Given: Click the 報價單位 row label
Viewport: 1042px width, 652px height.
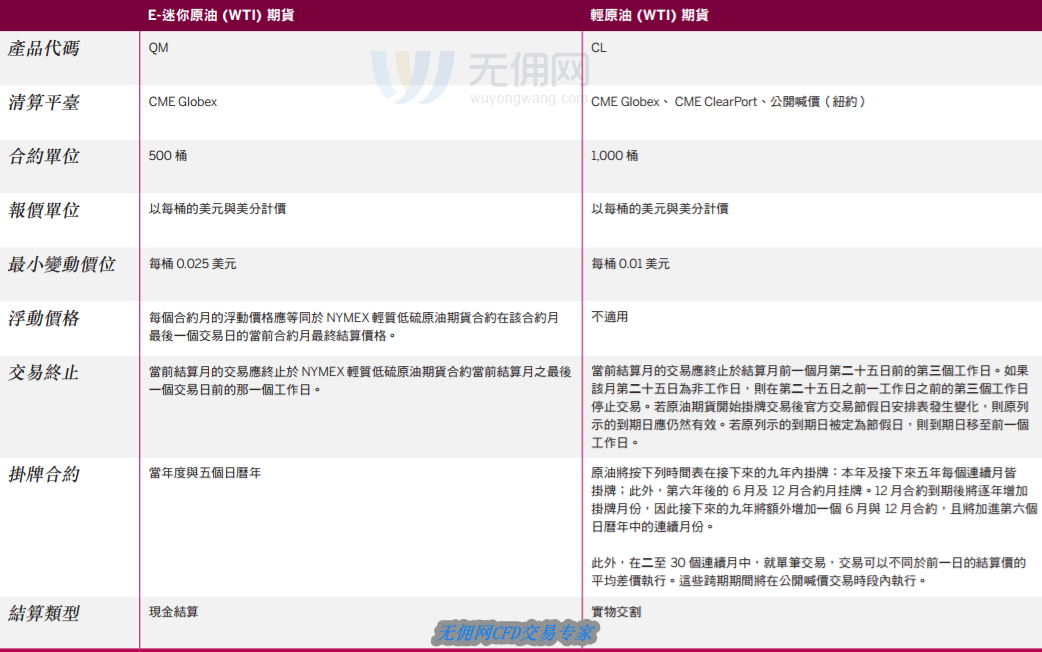Looking at the screenshot, I should click(43, 210).
